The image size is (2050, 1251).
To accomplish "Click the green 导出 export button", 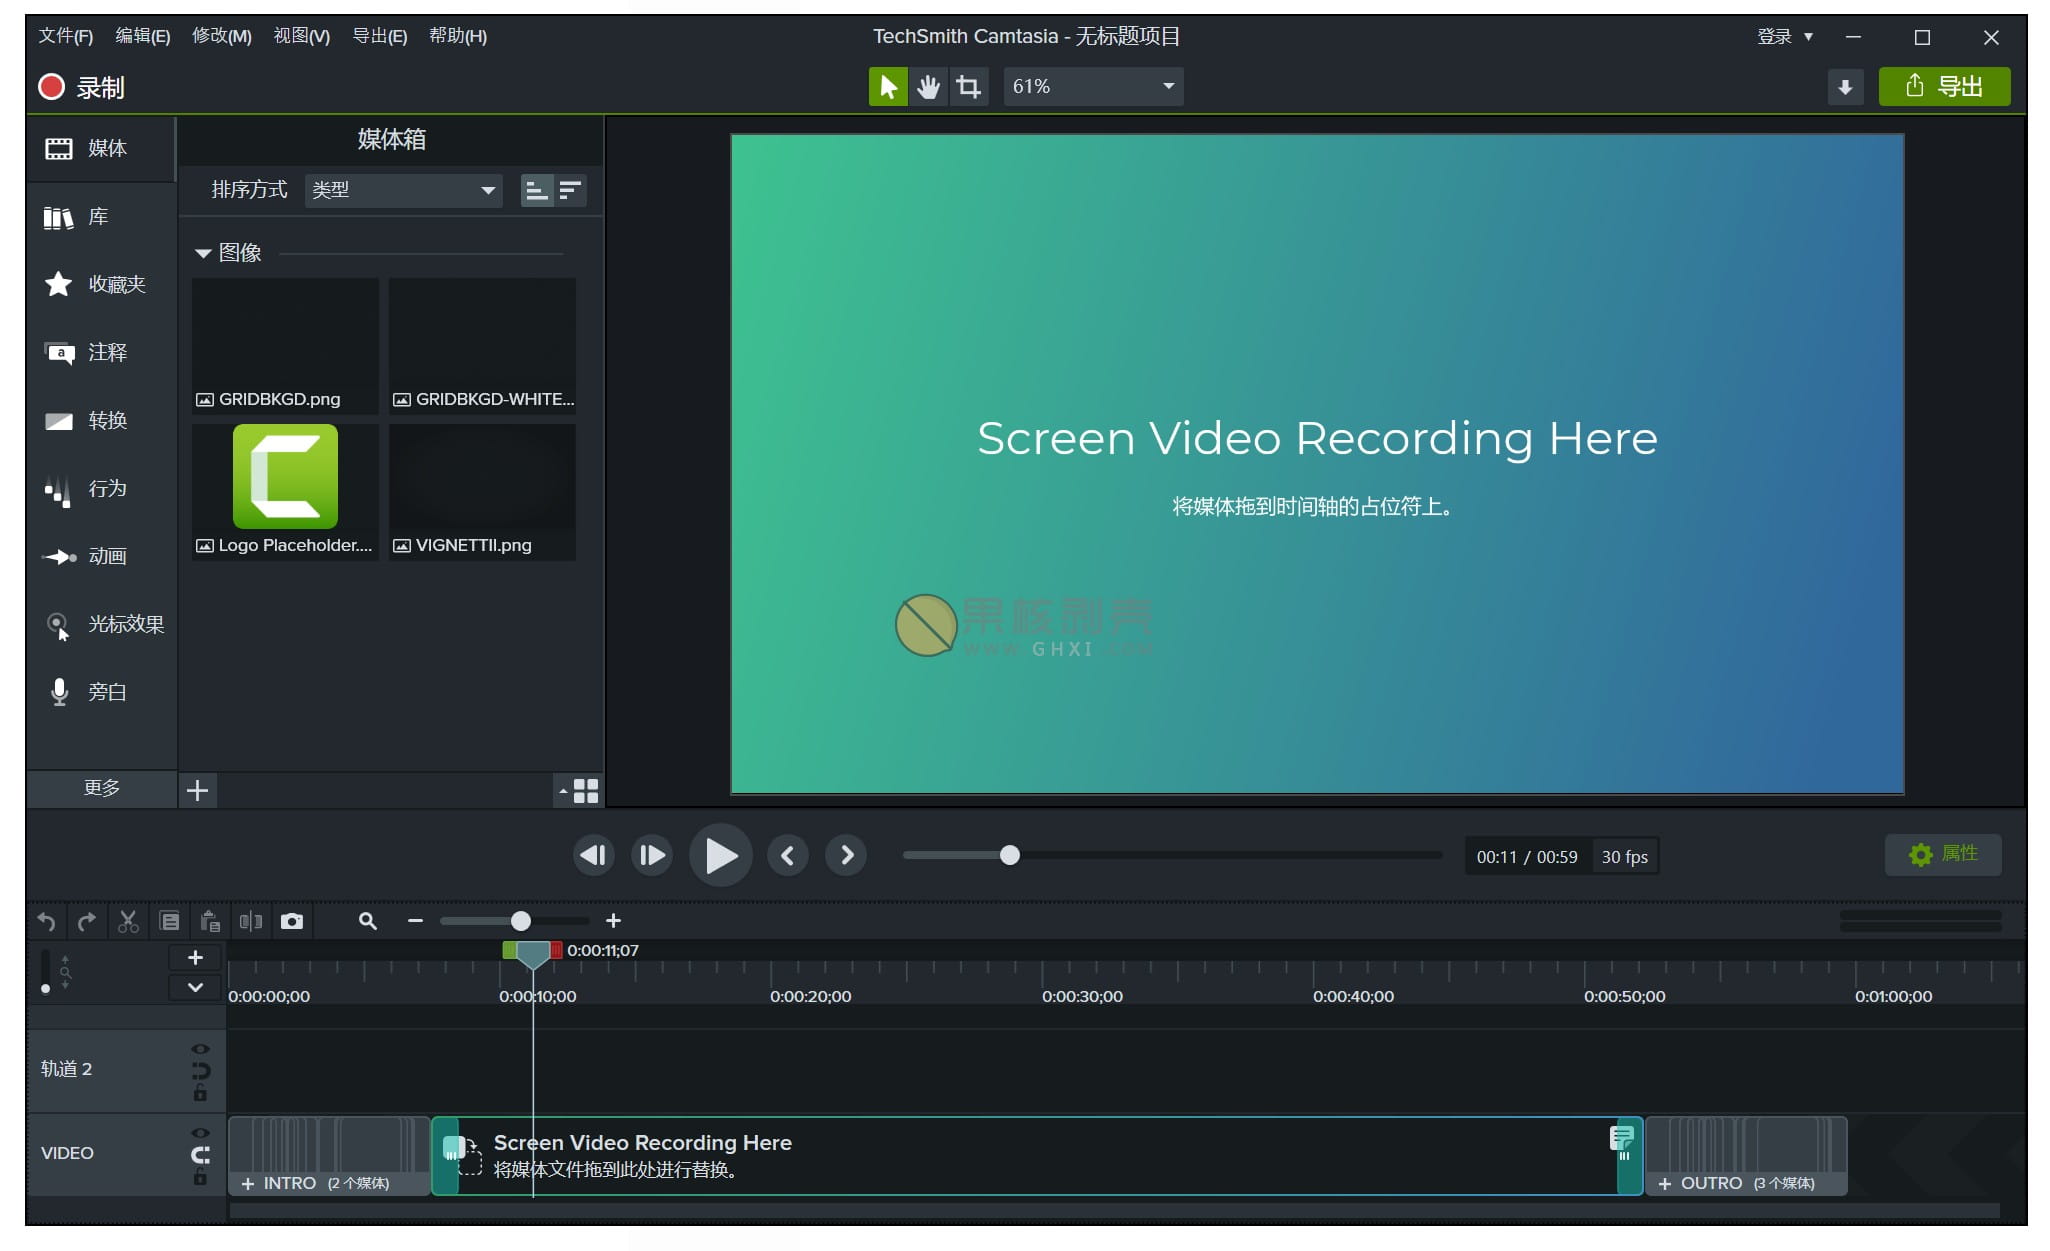I will (1944, 87).
